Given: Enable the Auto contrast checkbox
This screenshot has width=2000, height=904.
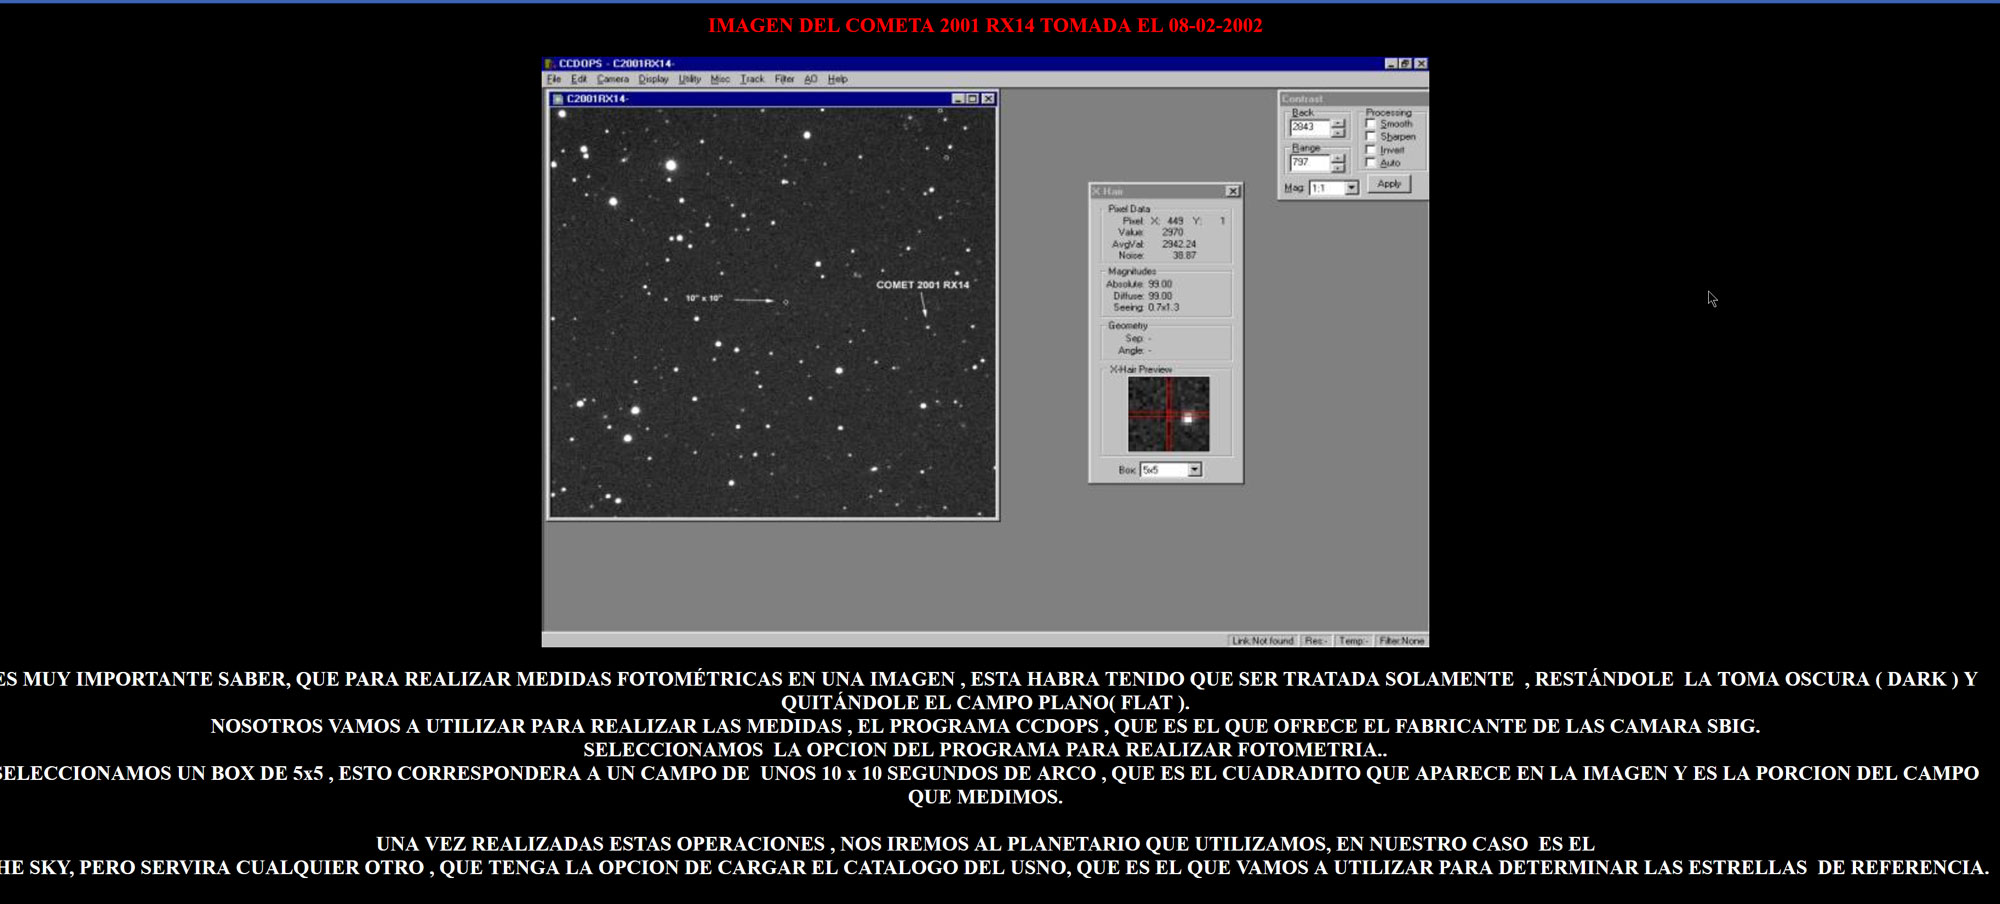Looking at the screenshot, I should [x=1371, y=163].
